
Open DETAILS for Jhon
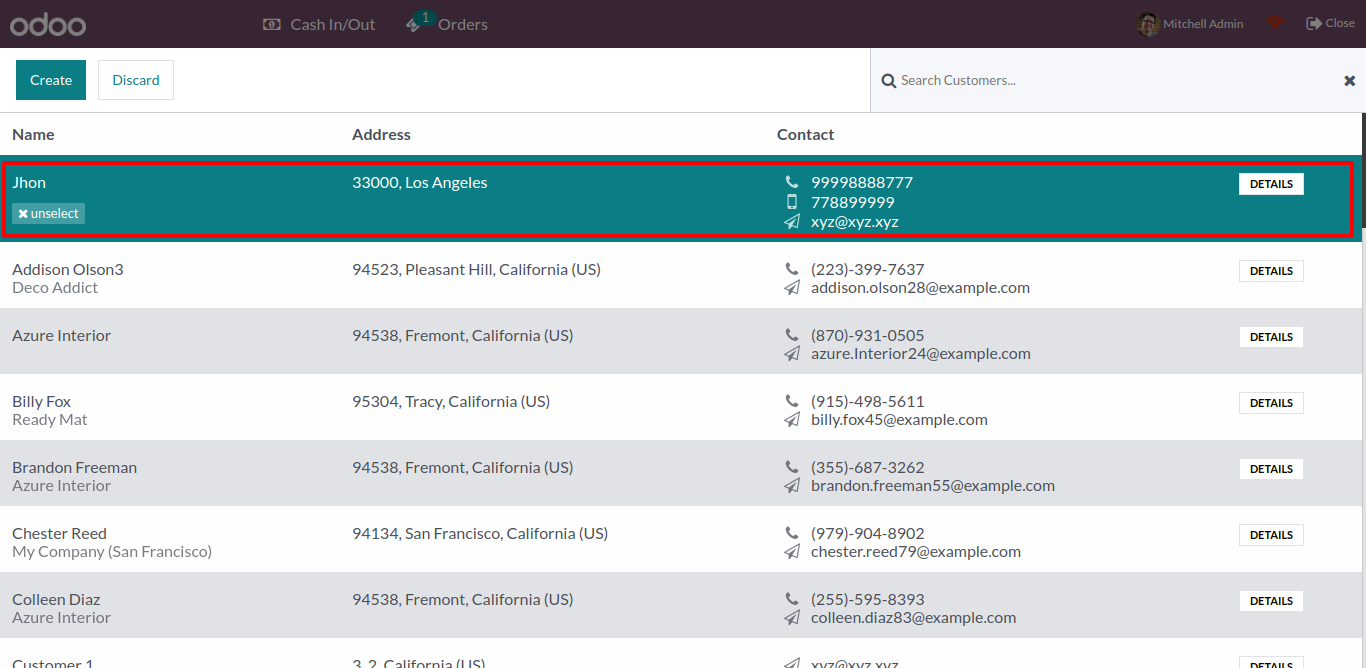tap(1271, 184)
